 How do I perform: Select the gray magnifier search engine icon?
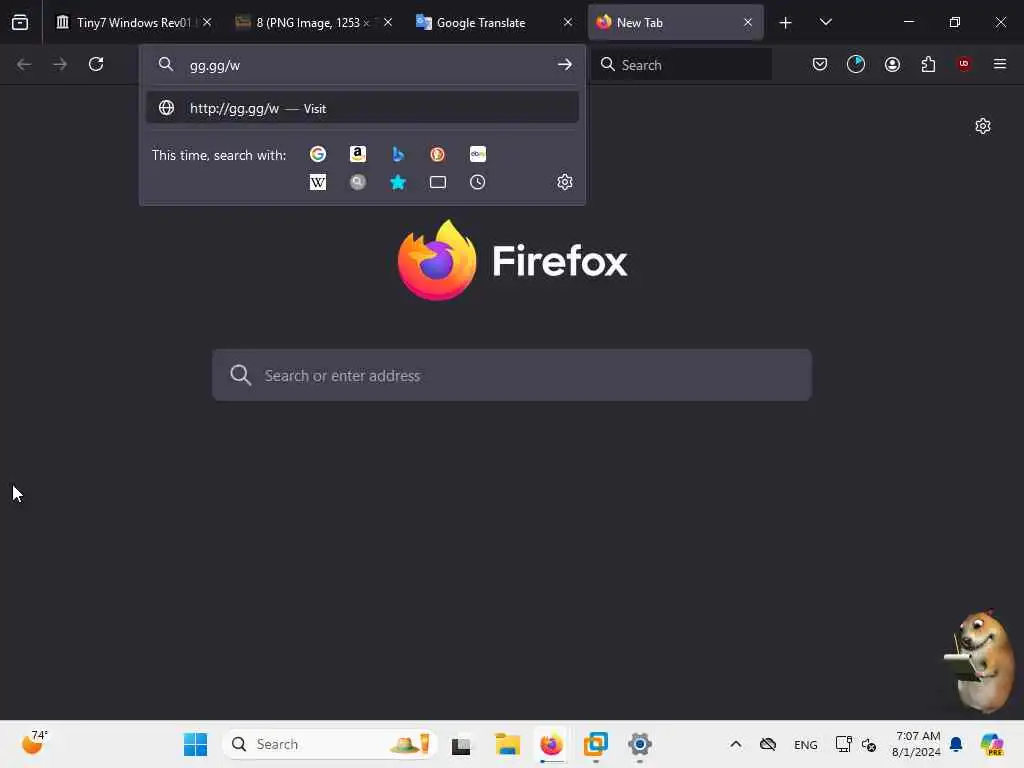[x=358, y=182]
